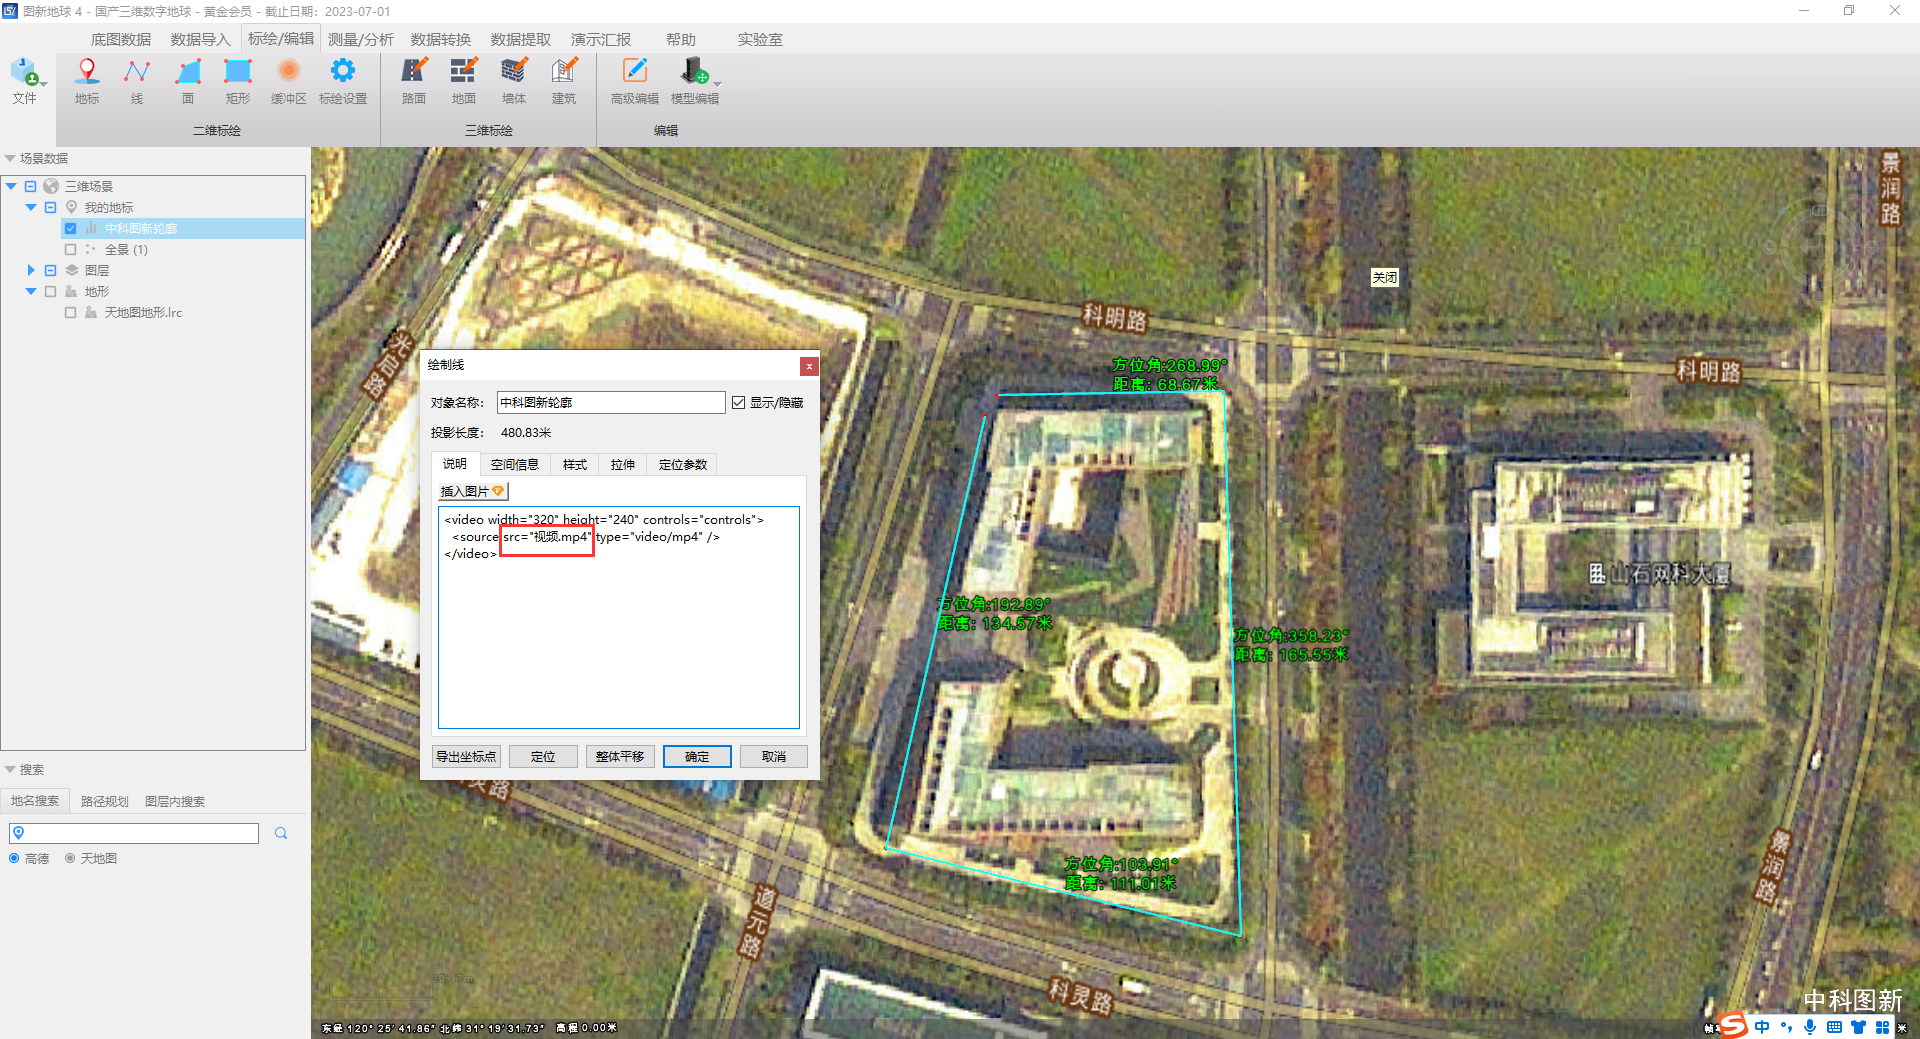Viewport: 1920px width, 1039px height.
Task: Toggle 三维场景 tri-state checkbox
Action: 30,186
